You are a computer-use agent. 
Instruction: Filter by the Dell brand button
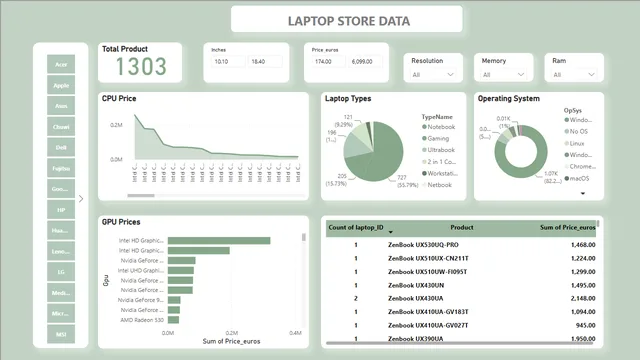point(61,147)
